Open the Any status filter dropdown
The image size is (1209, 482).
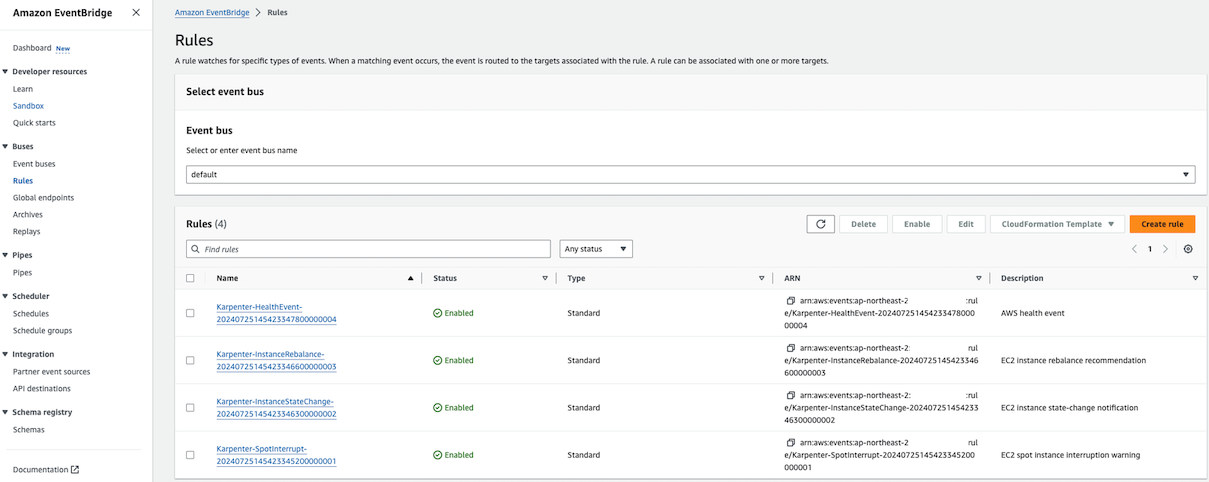596,249
